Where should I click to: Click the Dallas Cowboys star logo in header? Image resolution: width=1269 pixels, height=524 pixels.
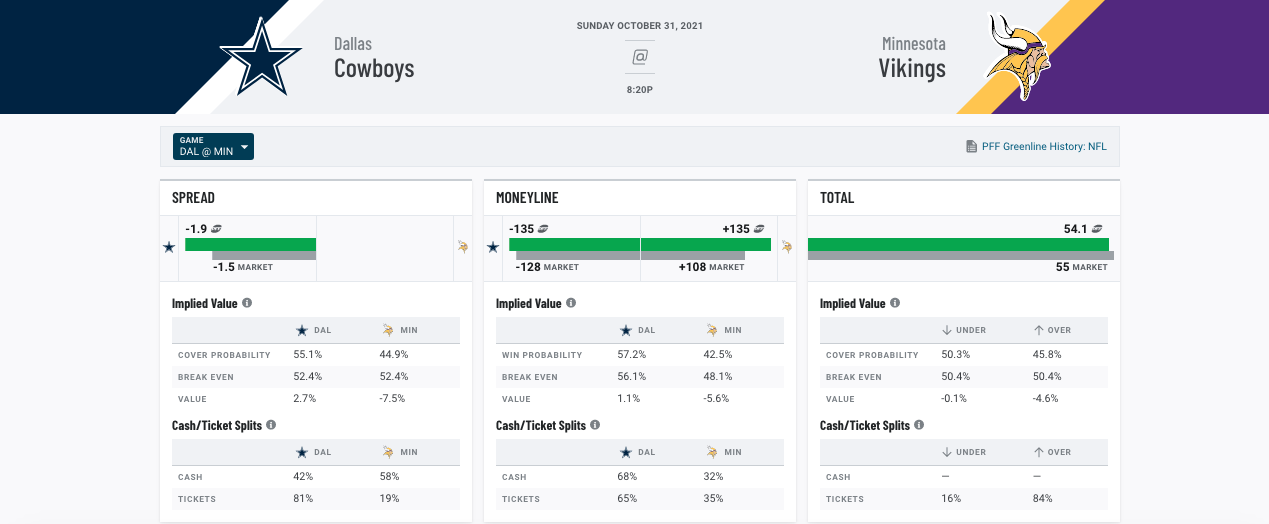click(260, 56)
